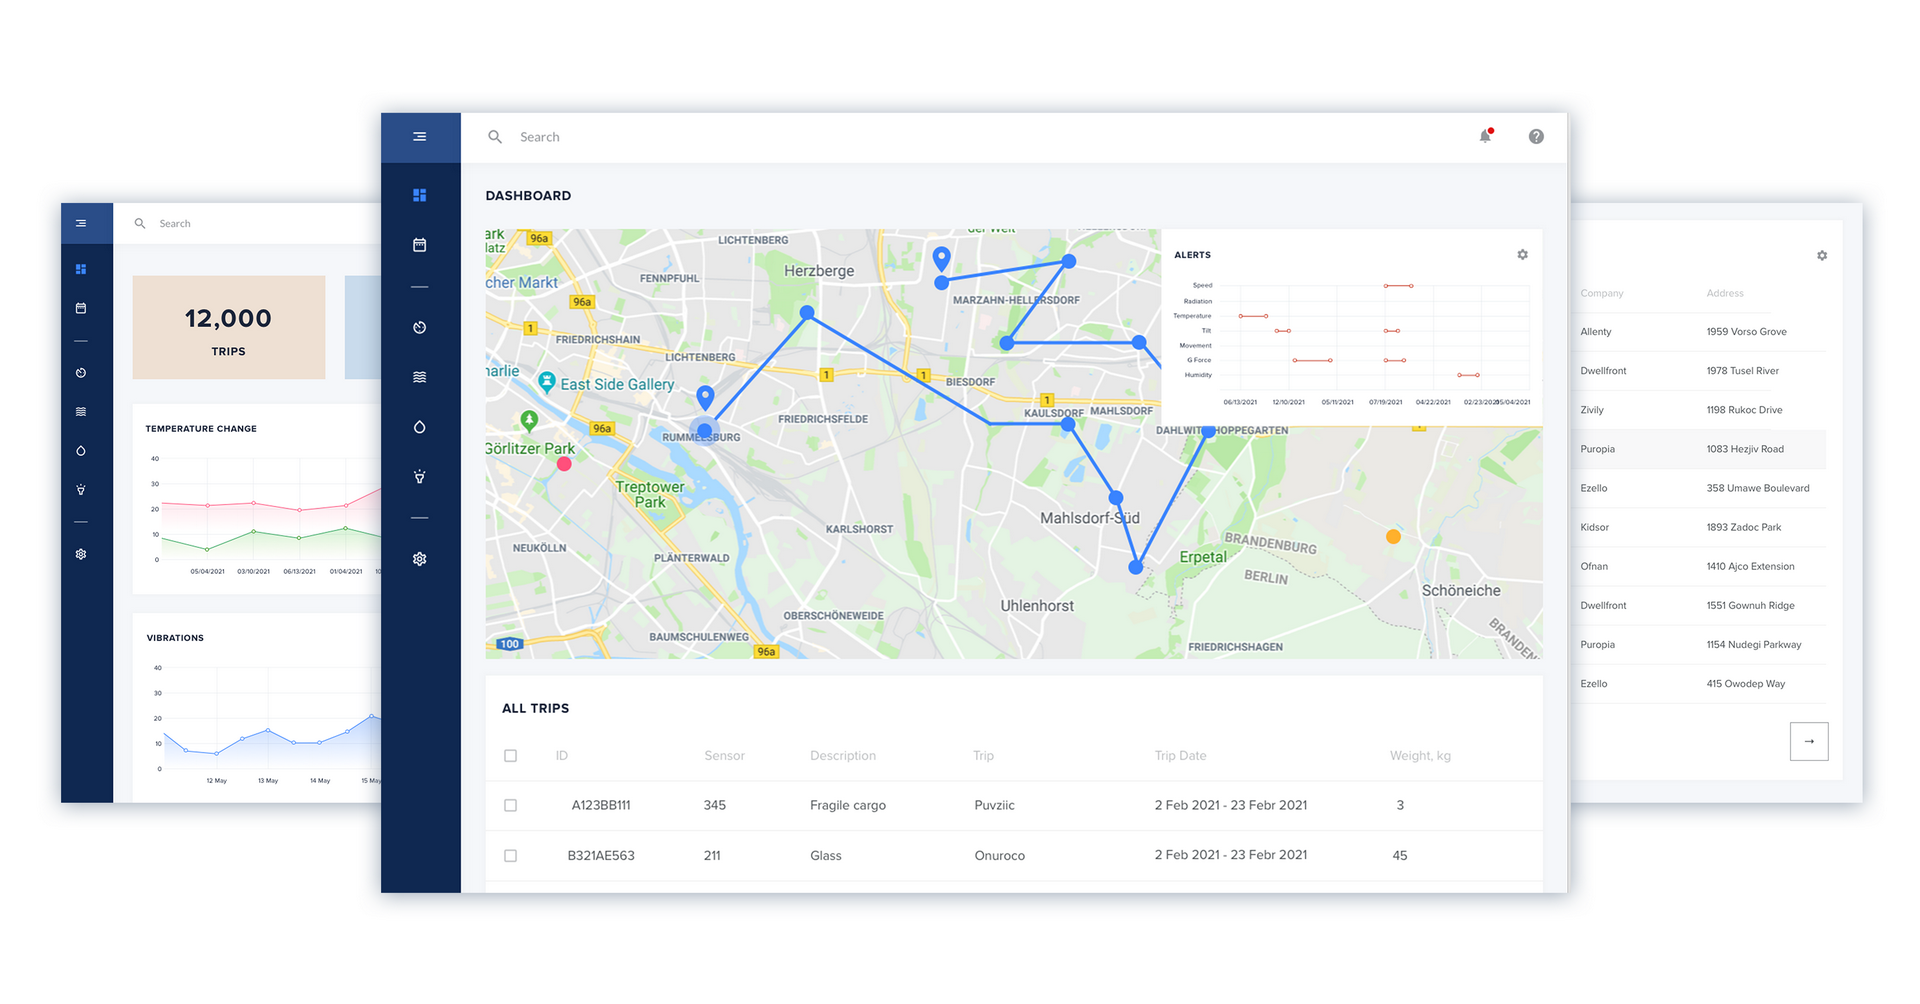The image size is (1920, 1004).
Task: Tick the checkbox for trip B321AE563
Action: point(510,856)
